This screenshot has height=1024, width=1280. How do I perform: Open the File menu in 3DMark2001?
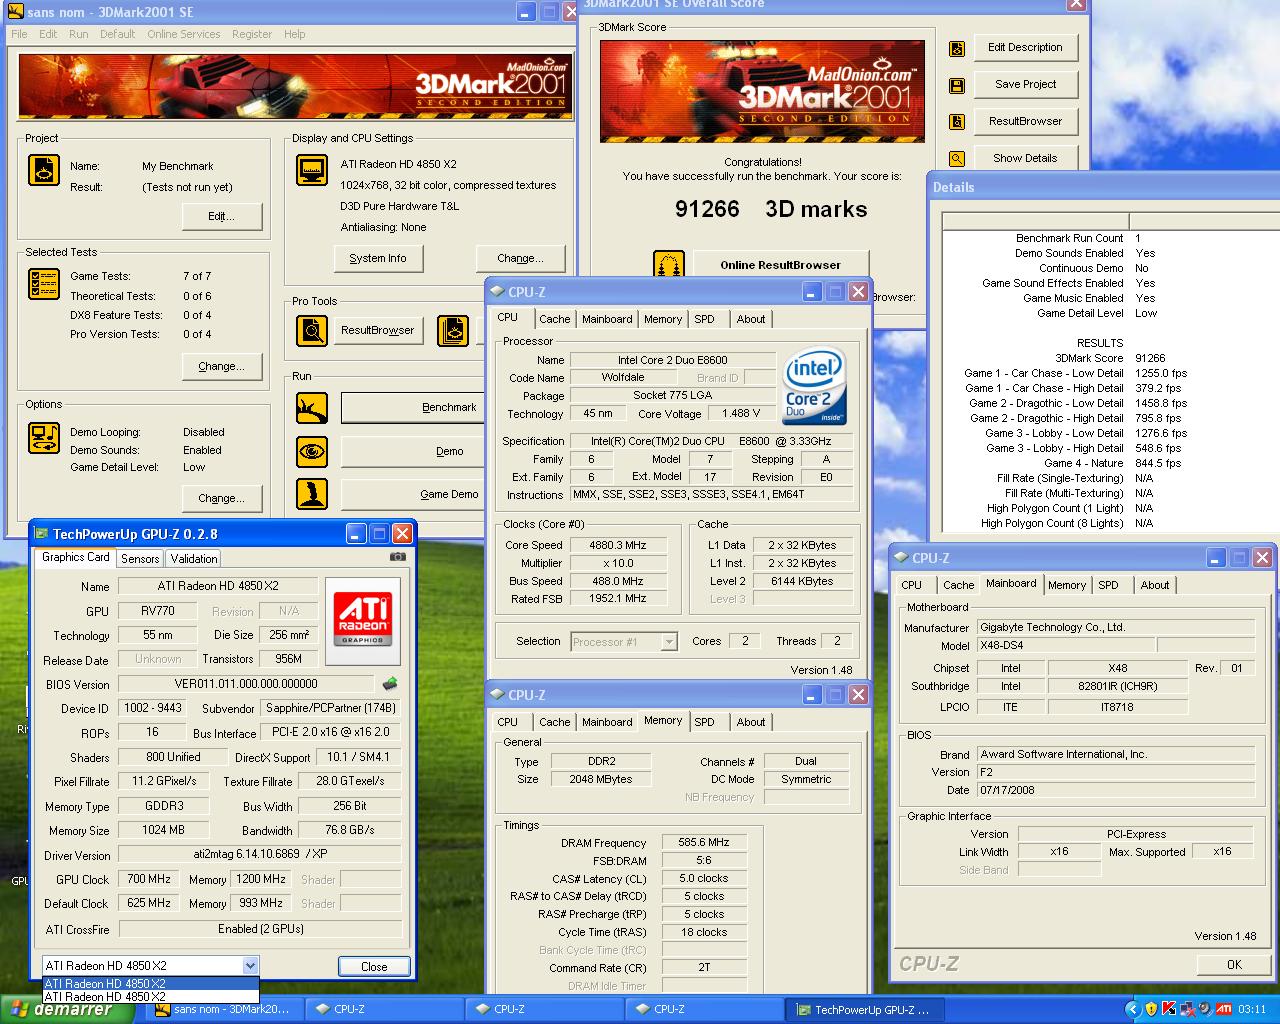pyautogui.click(x=19, y=34)
